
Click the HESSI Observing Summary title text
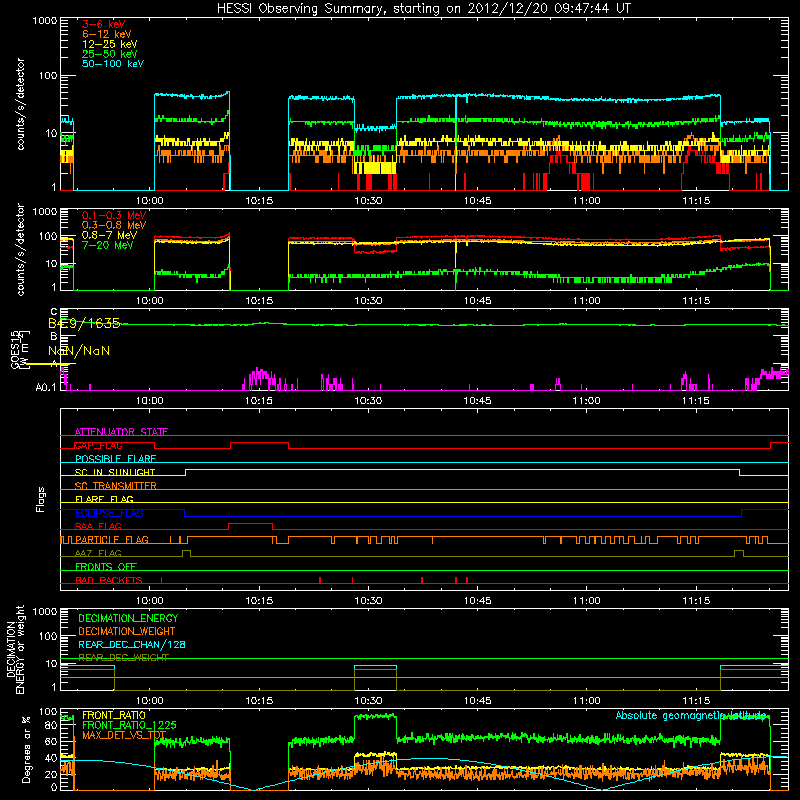click(424, 8)
